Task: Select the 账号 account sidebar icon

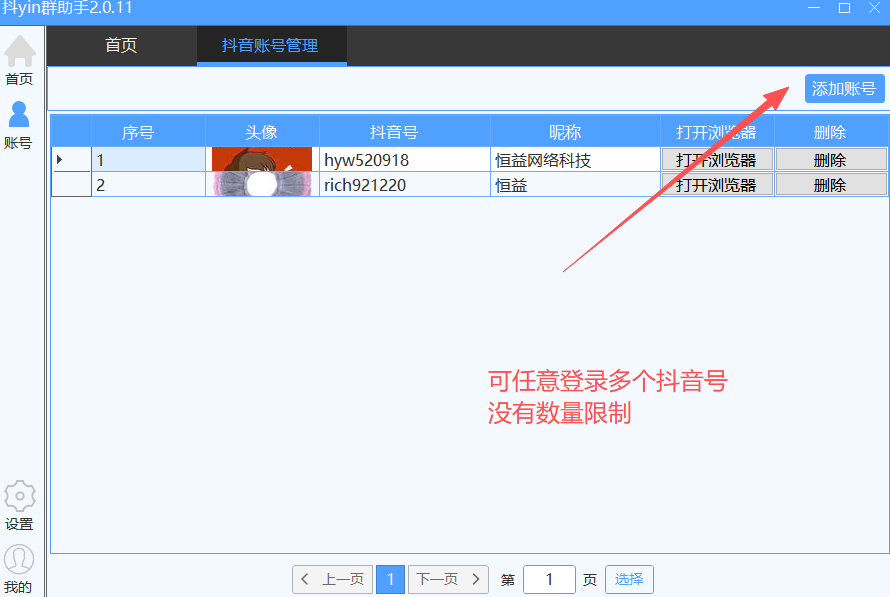Action: [x=19, y=125]
